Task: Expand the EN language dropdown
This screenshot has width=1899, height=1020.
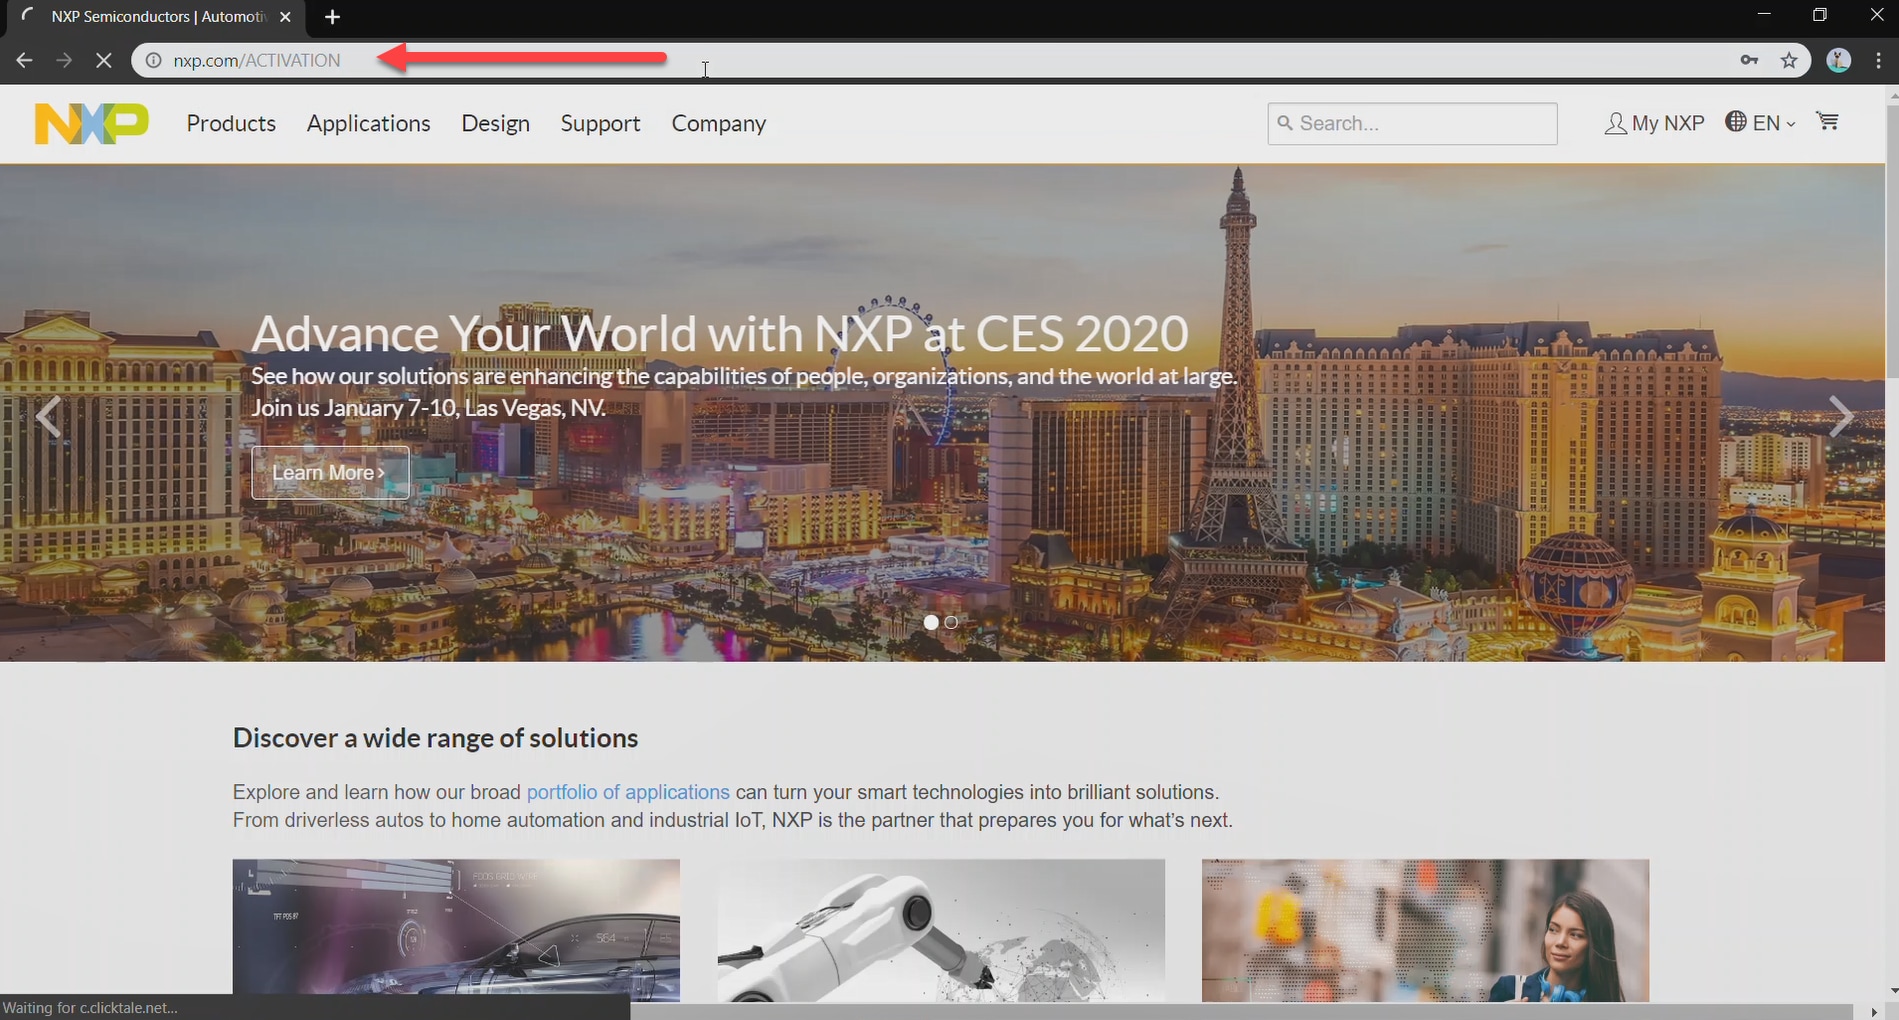Action: click(1762, 123)
